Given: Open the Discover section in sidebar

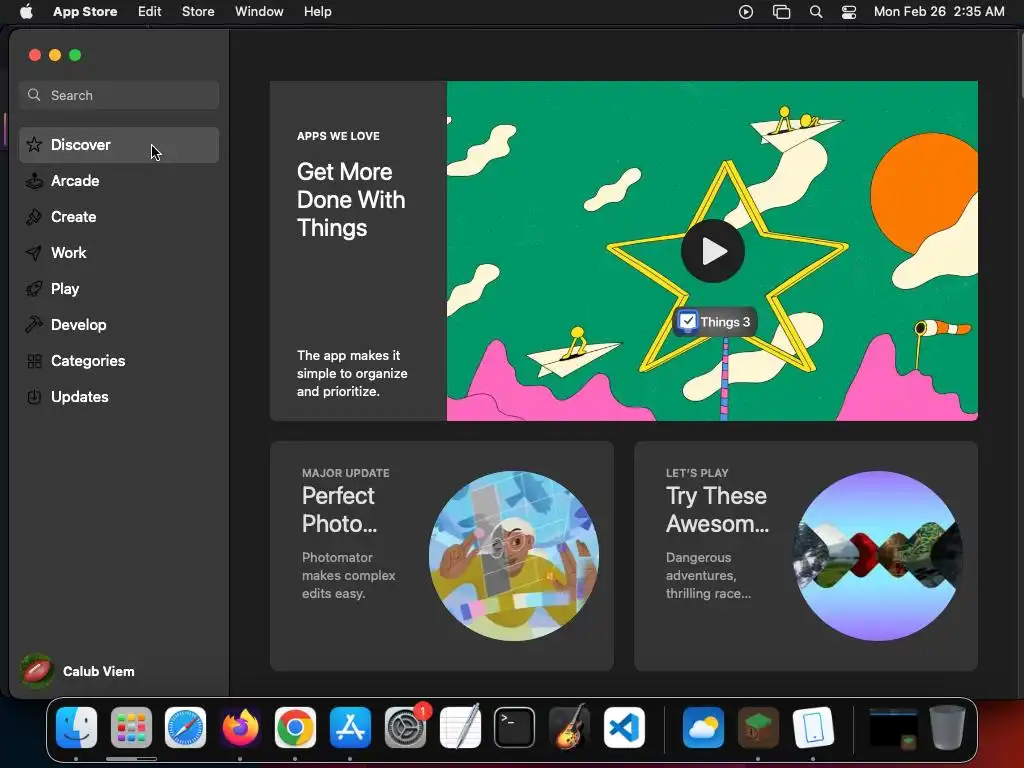Looking at the screenshot, I should (119, 145).
